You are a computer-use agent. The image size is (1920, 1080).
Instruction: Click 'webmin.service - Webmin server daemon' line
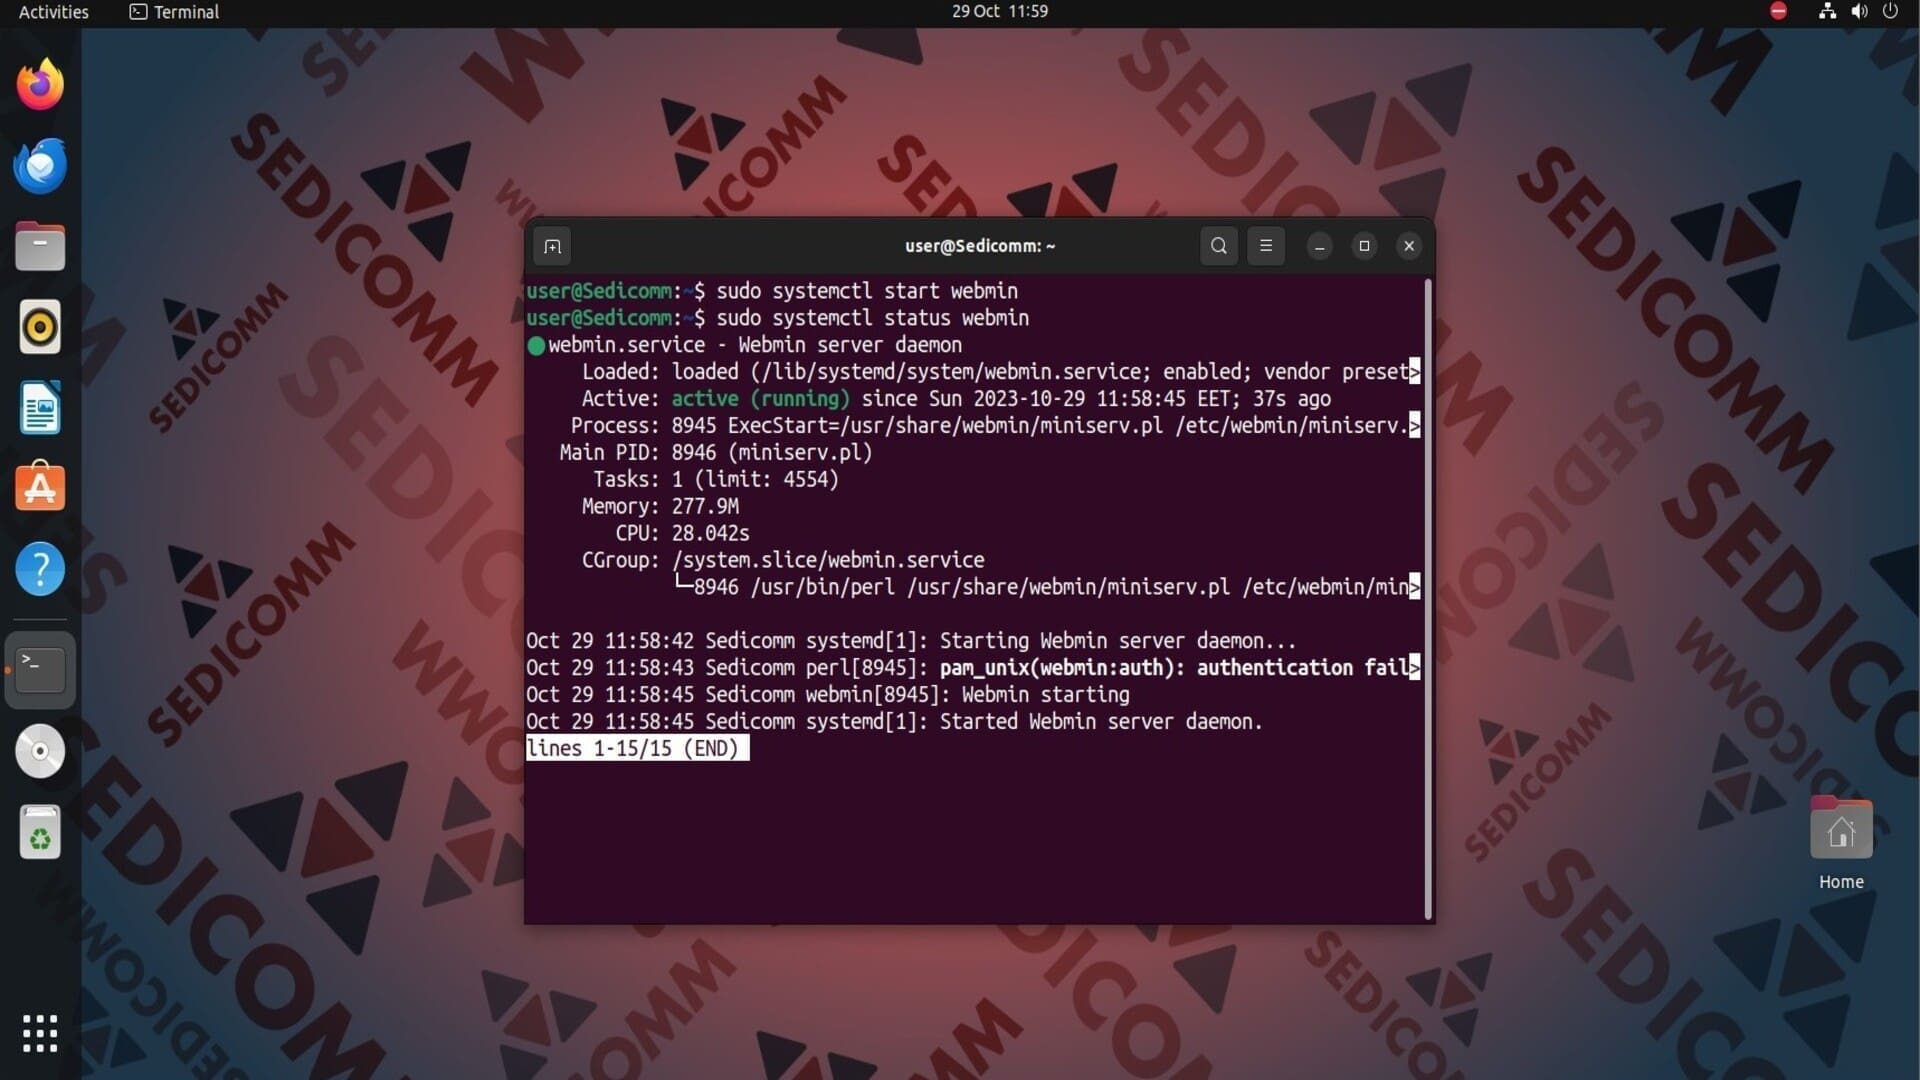(755, 345)
